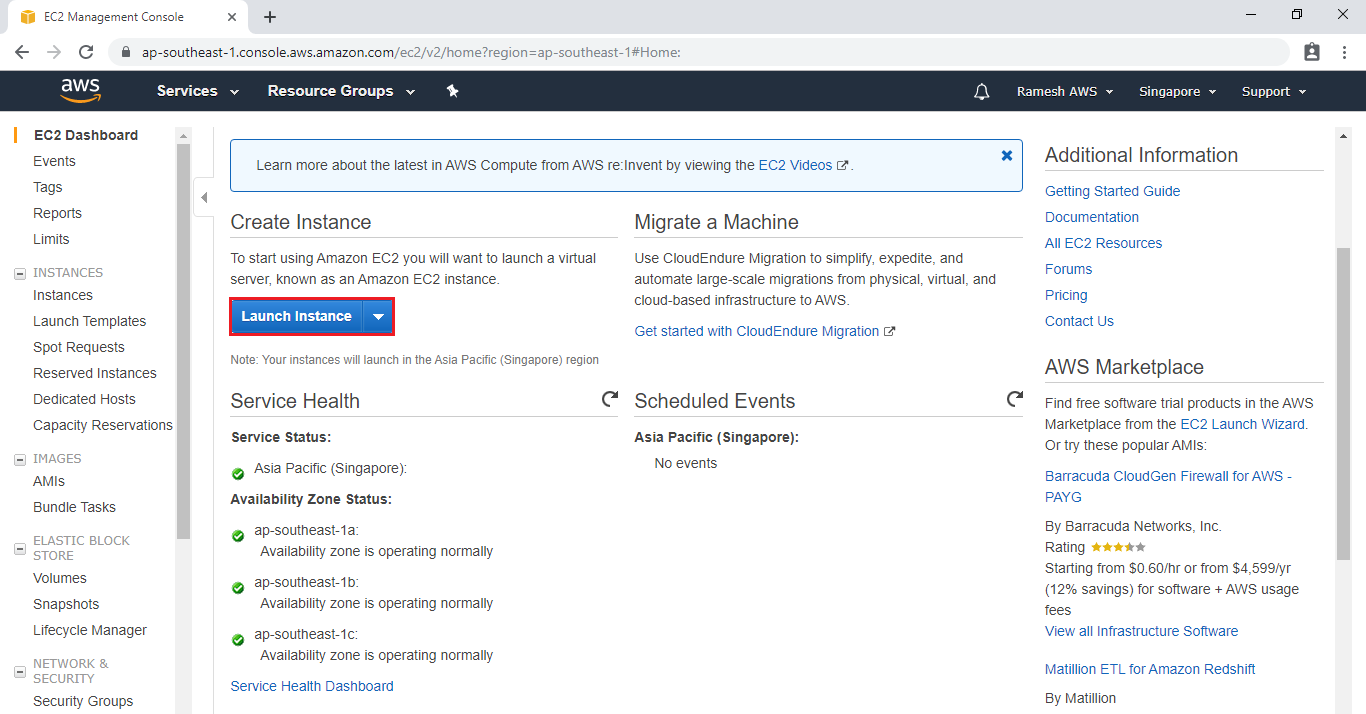Refresh the Service Health panel

pyautogui.click(x=610, y=400)
